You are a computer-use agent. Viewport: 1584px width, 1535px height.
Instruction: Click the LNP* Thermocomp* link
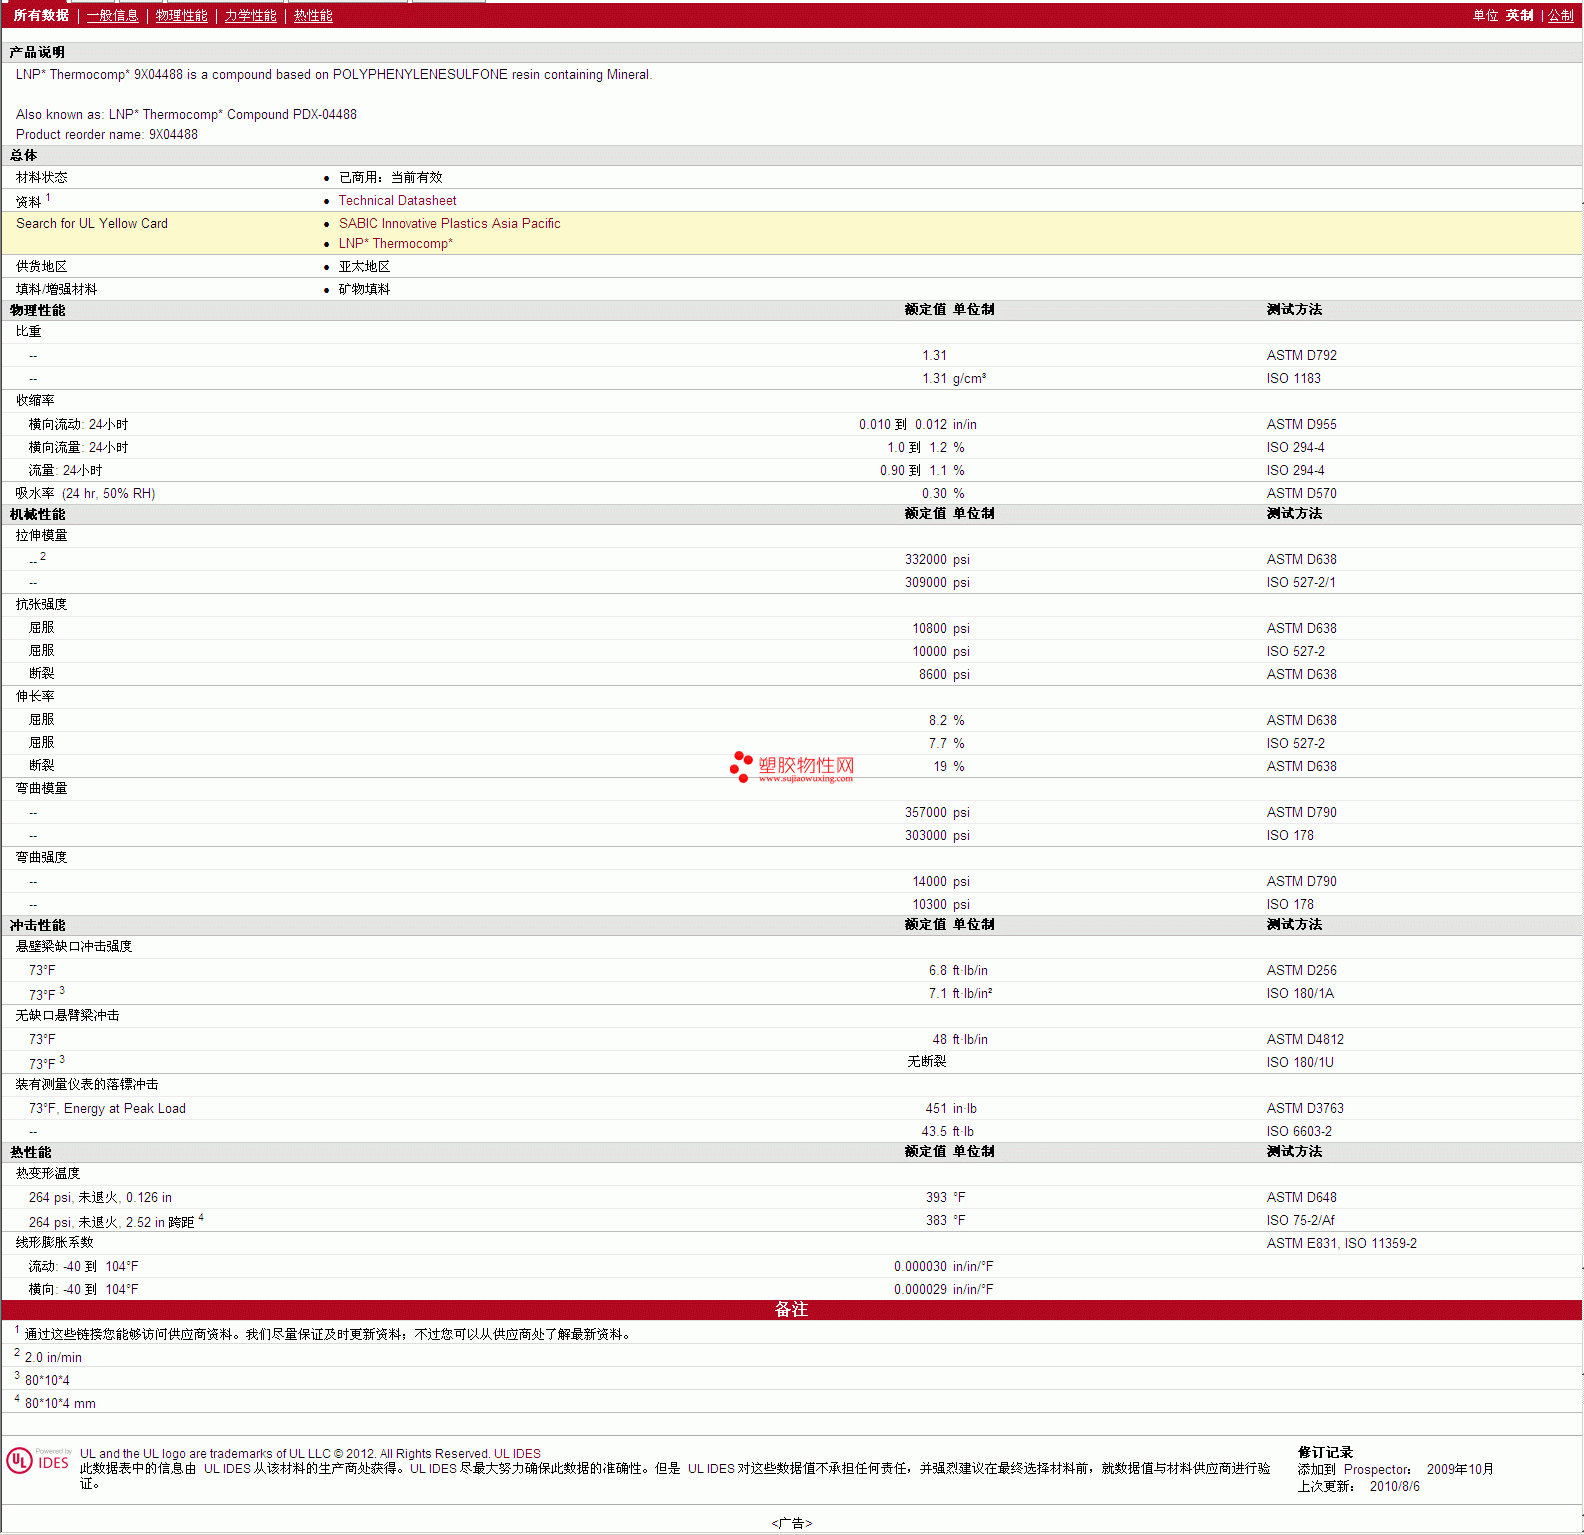pyautogui.click(x=395, y=243)
